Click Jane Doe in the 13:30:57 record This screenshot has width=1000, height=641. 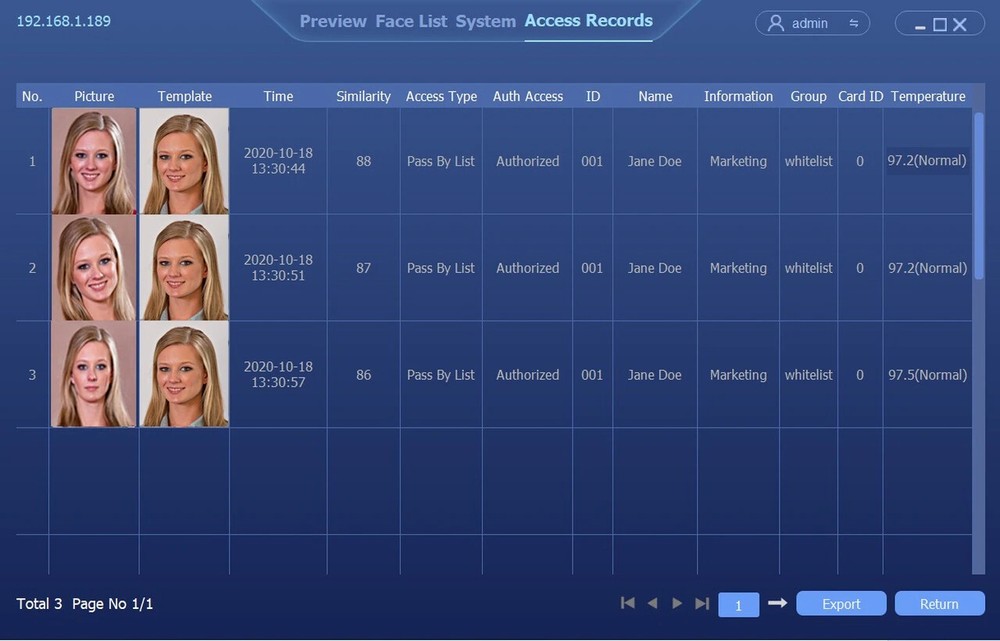pyautogui.click(x=654, y=375)
